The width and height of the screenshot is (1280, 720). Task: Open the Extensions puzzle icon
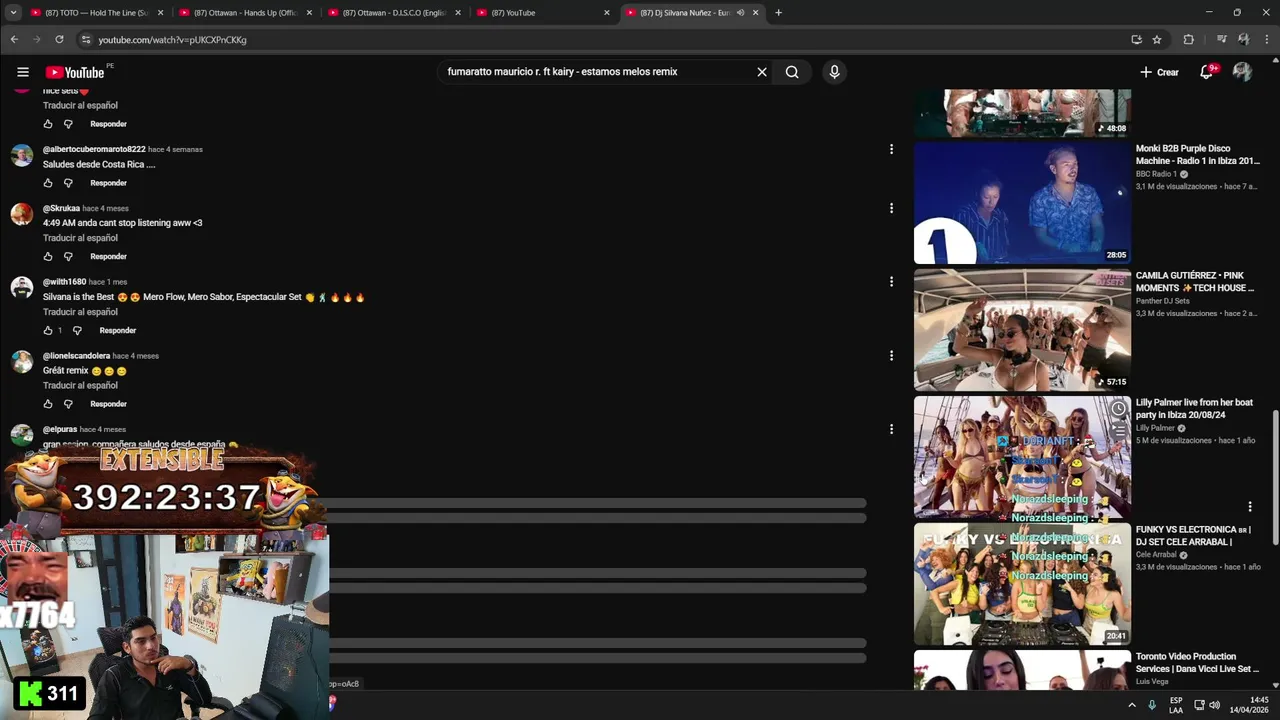point(1189,40)
